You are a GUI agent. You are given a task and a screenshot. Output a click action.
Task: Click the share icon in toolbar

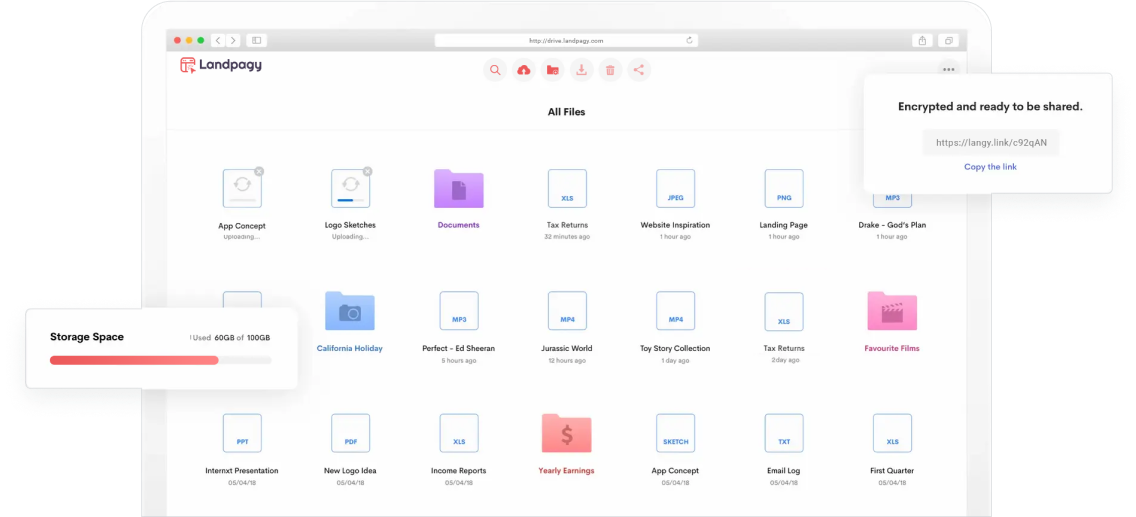point(639,70)
